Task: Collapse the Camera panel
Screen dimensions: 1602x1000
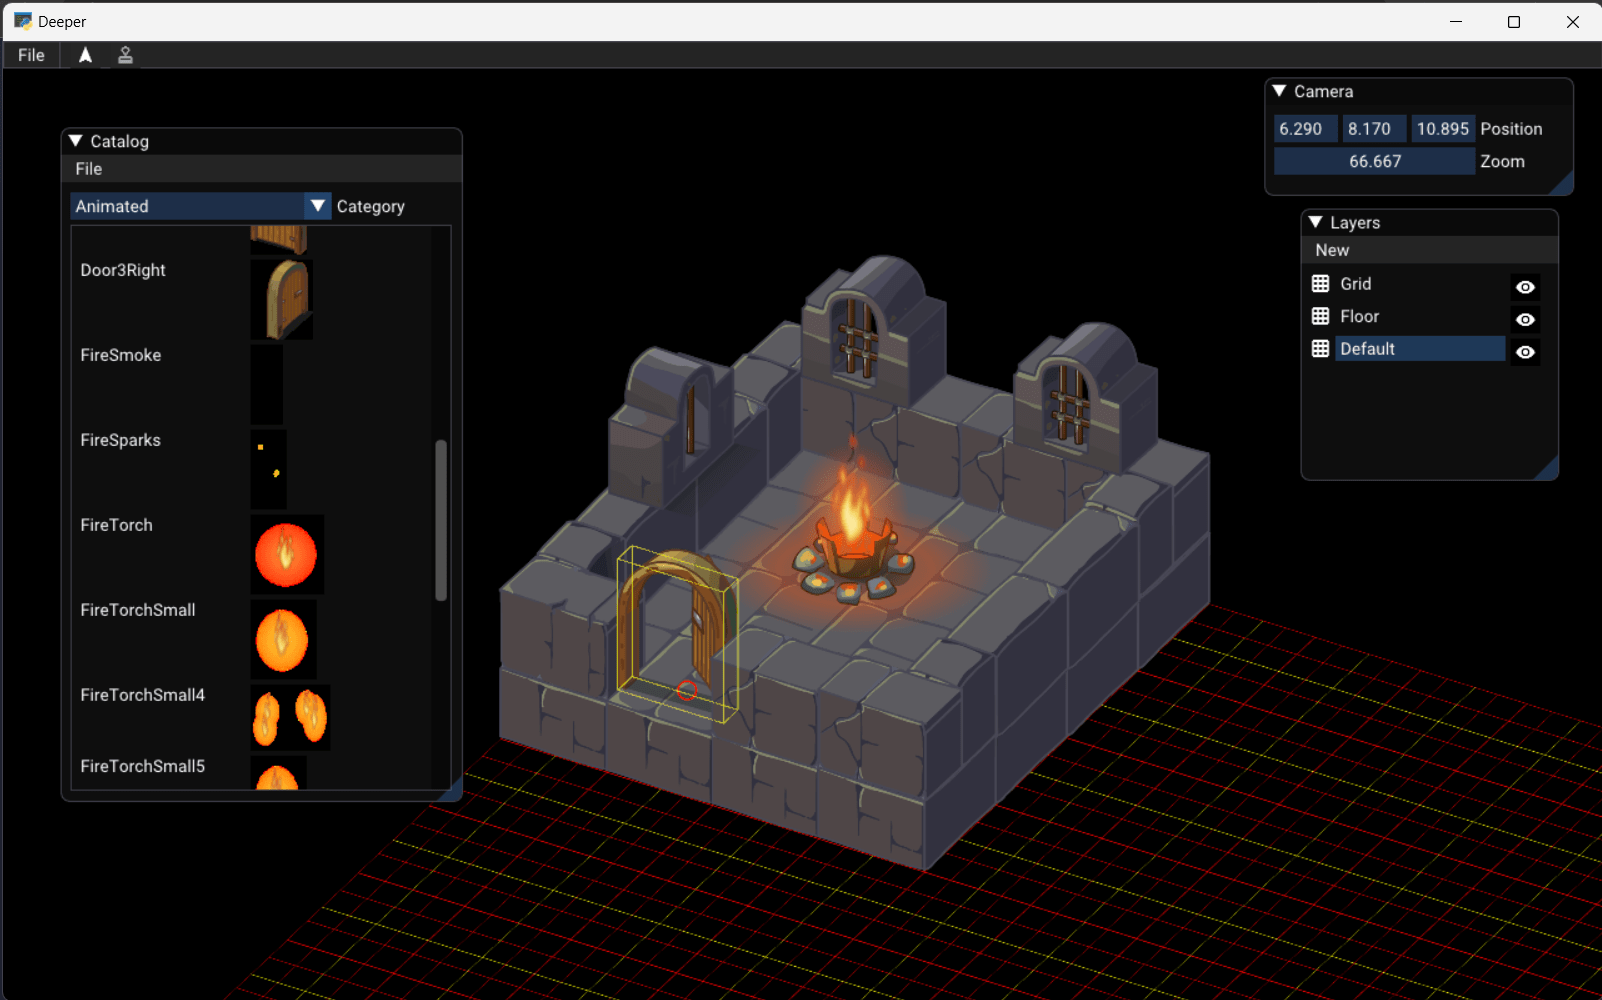Action: pos(1279,91)
